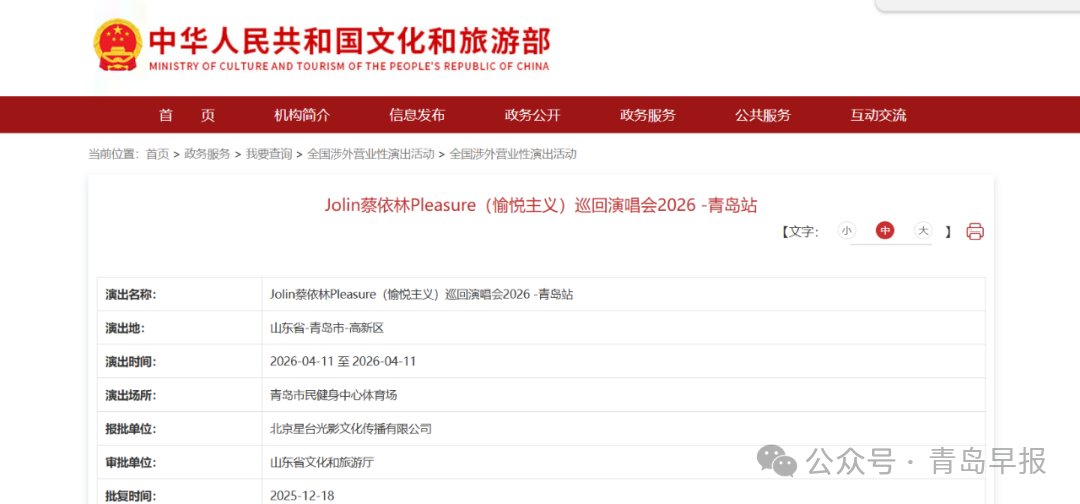The width and height of the screenshot is (1080, 504).
Task: Click the 报批单位 label cell
Action: pyautogui.click(x=180, y=428)
